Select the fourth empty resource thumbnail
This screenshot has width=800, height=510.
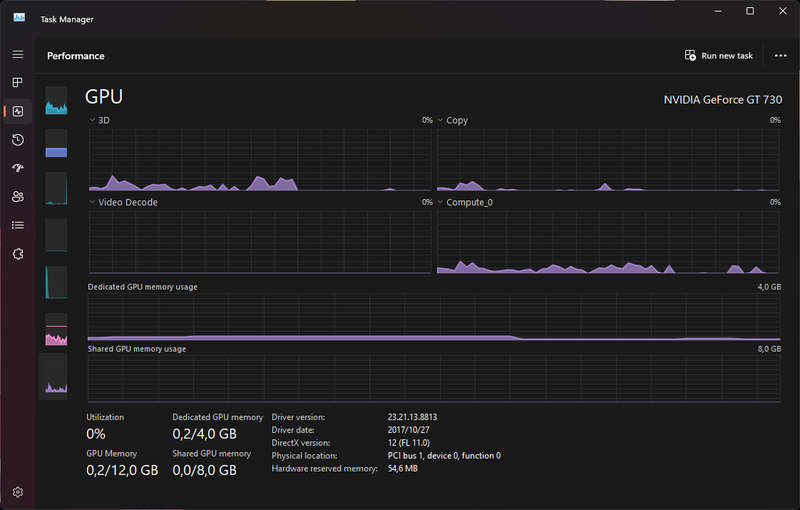tap(56, 235)
